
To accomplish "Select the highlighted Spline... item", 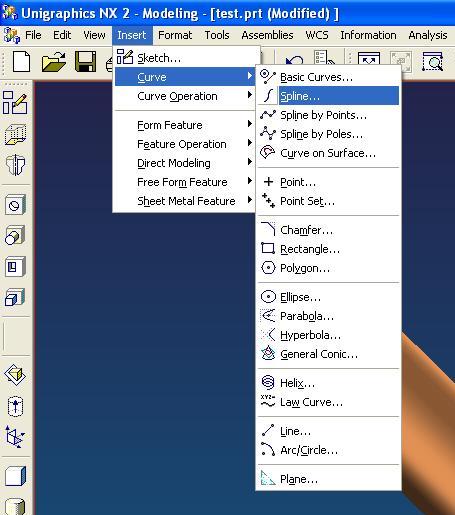I will point(329,96).
